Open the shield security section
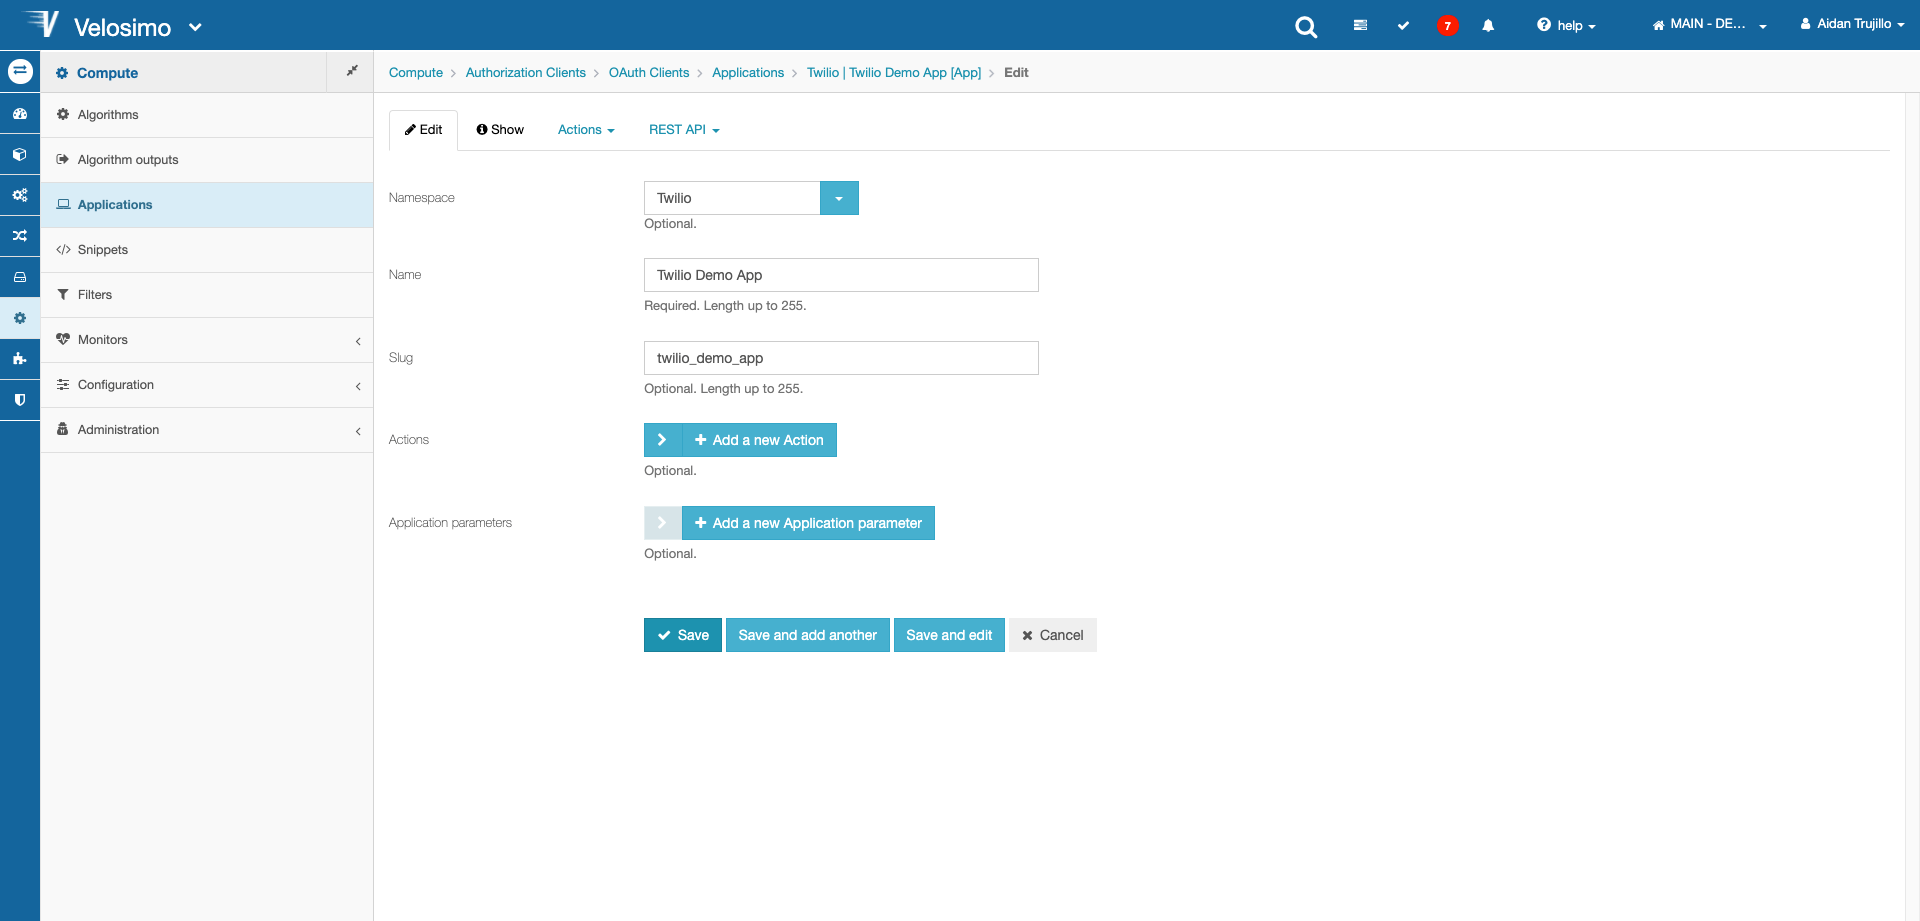1920x921 pixels. 20,400
